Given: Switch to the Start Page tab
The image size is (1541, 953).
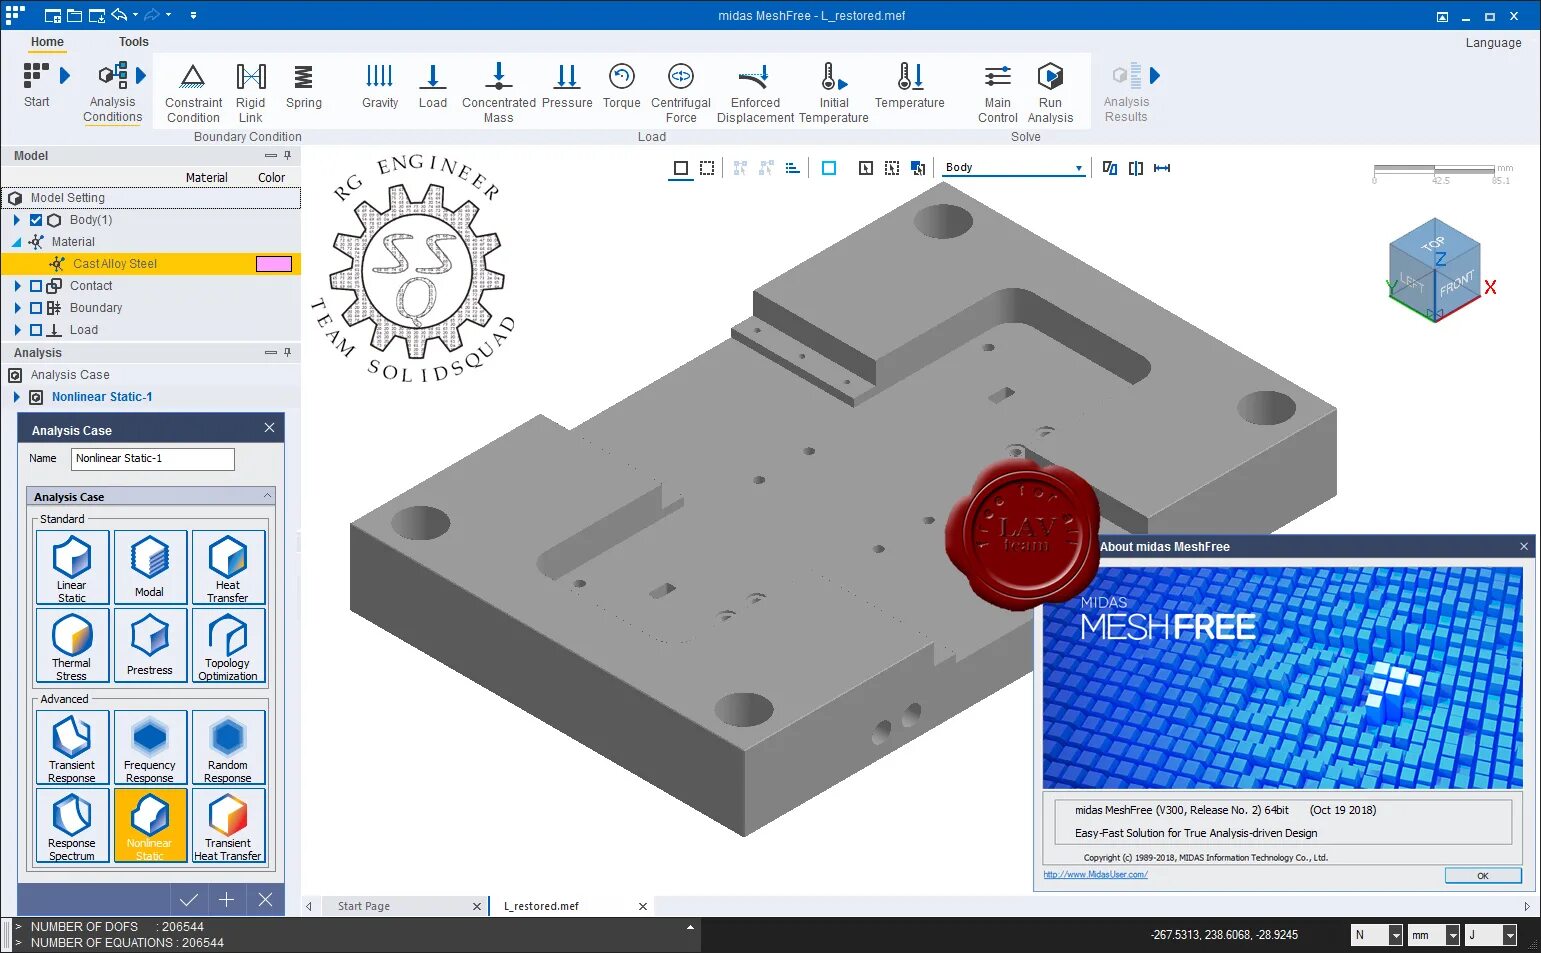Looking at the screenshot, I should (364, 906).
